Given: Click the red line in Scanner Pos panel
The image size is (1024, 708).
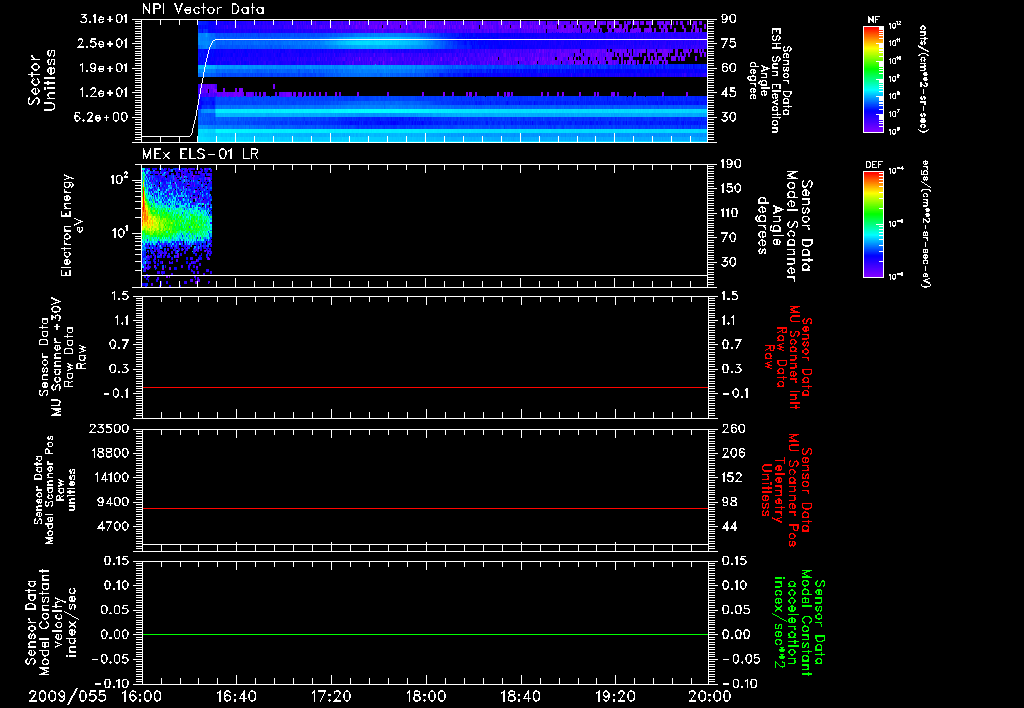Looking at the screenshot, I should [x=425, y=508].
